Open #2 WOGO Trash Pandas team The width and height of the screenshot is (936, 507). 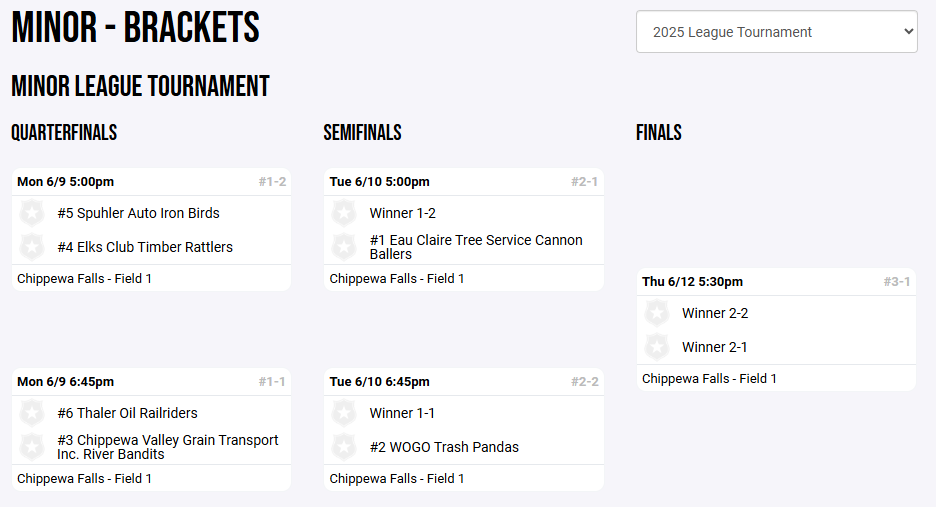tap(444, 447)
